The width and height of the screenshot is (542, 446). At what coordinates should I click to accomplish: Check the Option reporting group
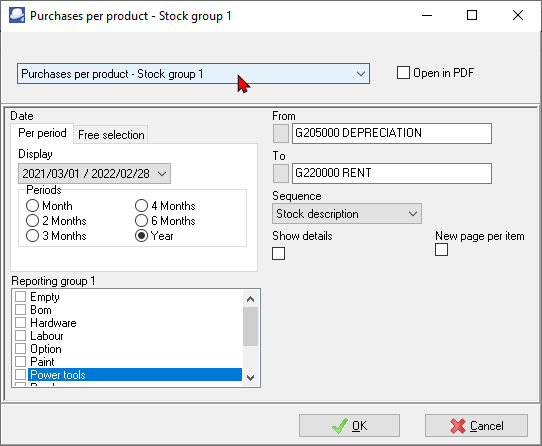21,349
